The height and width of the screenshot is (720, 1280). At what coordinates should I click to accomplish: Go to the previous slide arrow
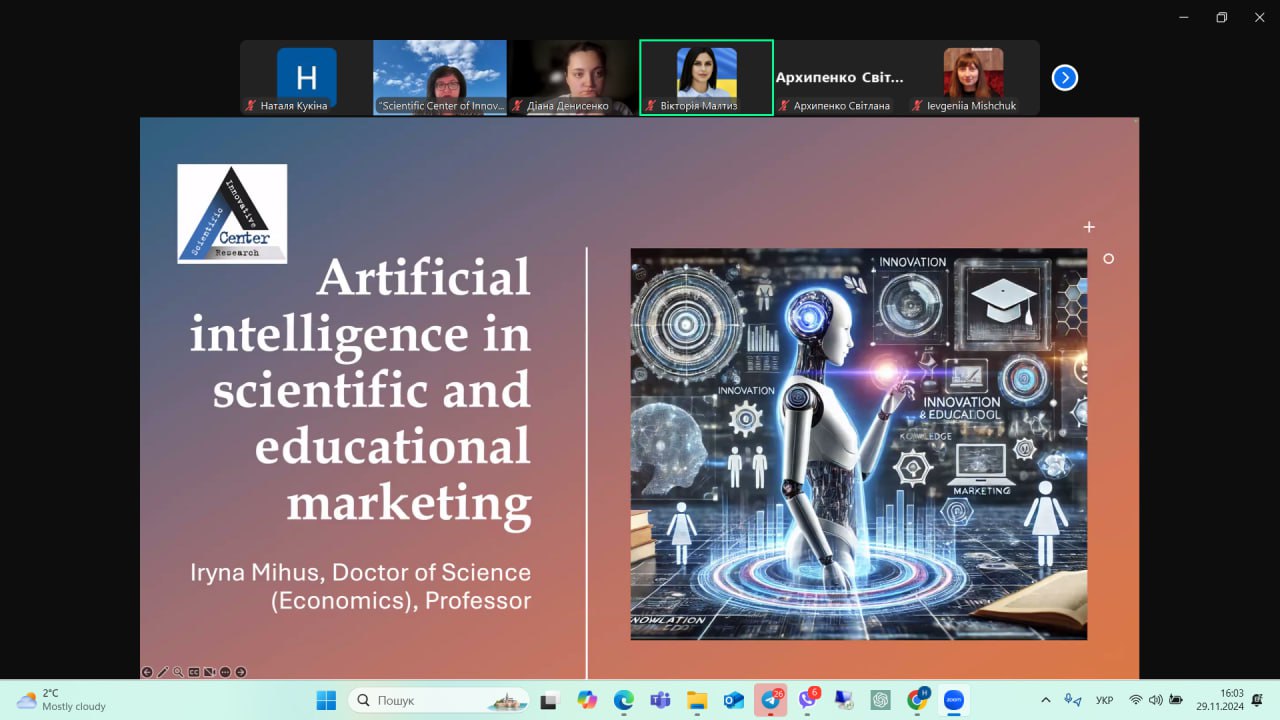(147, 672)
